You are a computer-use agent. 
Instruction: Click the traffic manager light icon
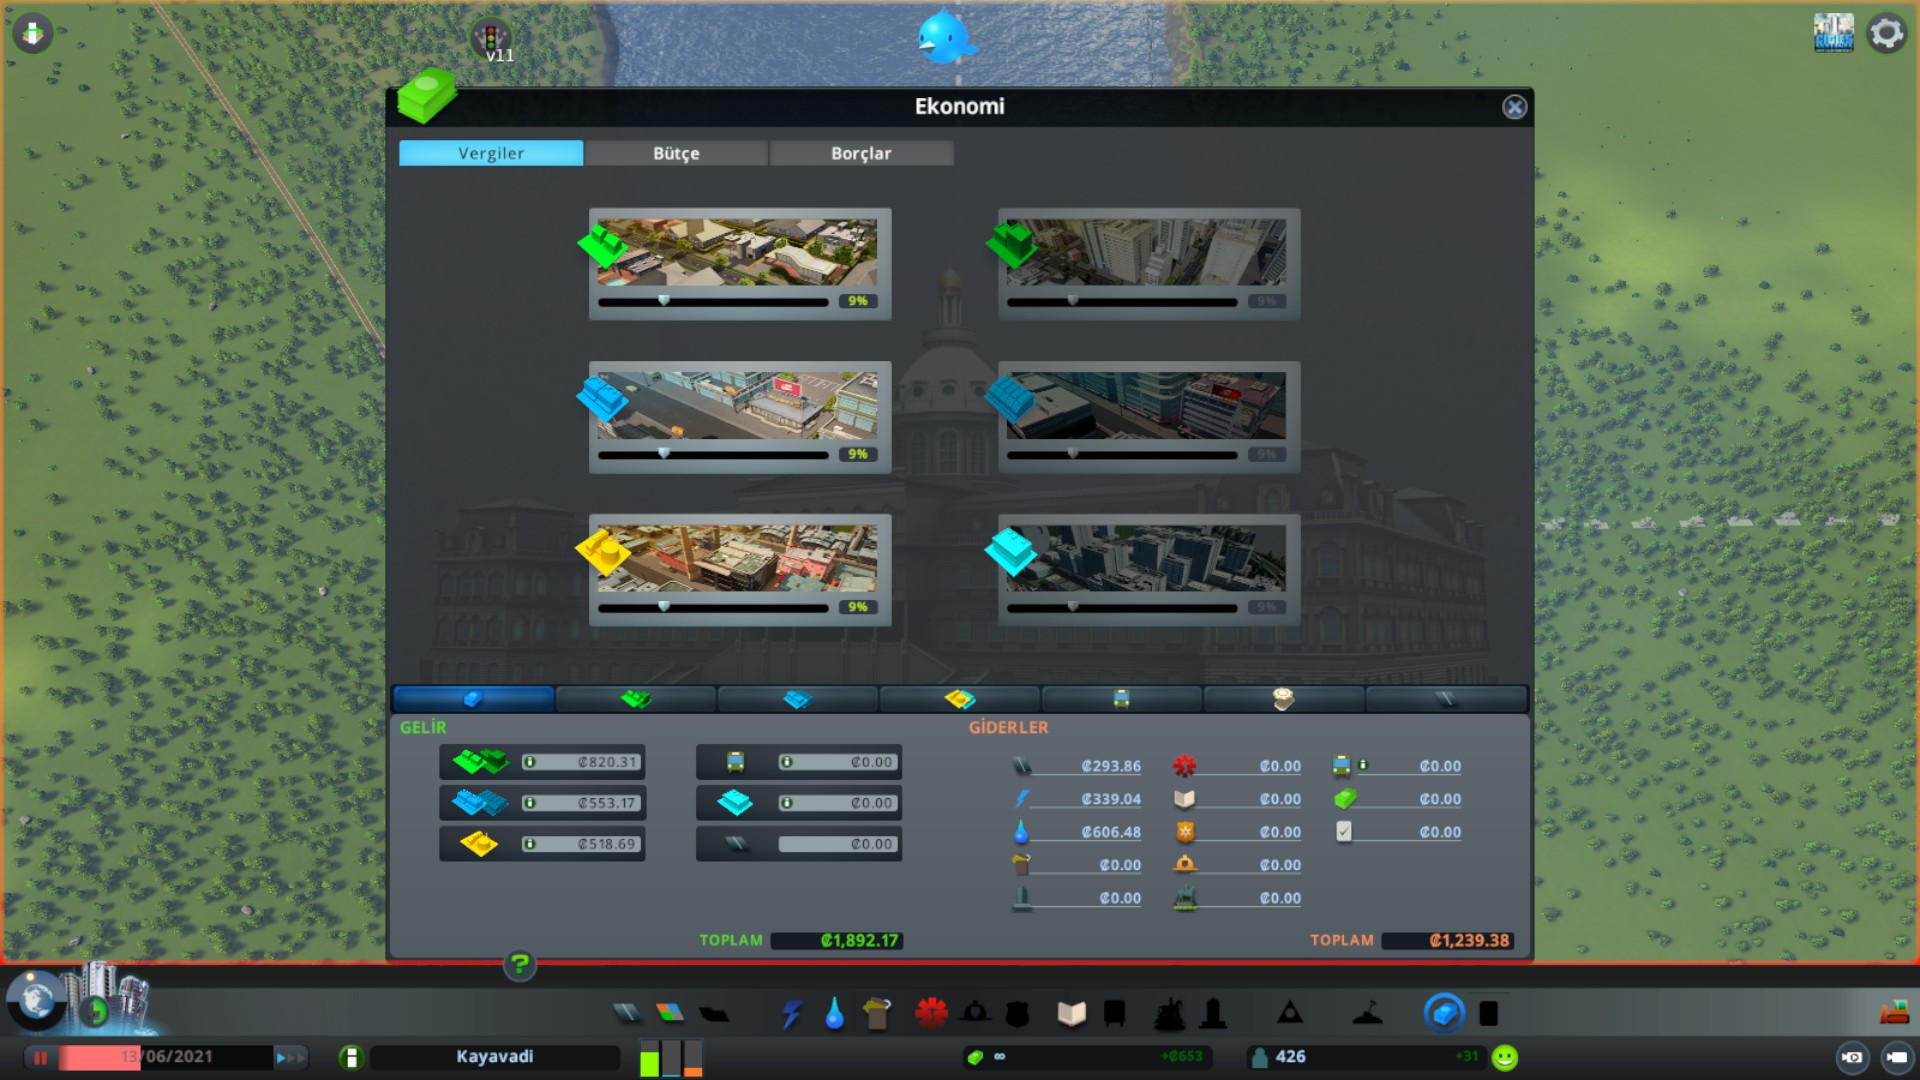click(x=490, y=38)
